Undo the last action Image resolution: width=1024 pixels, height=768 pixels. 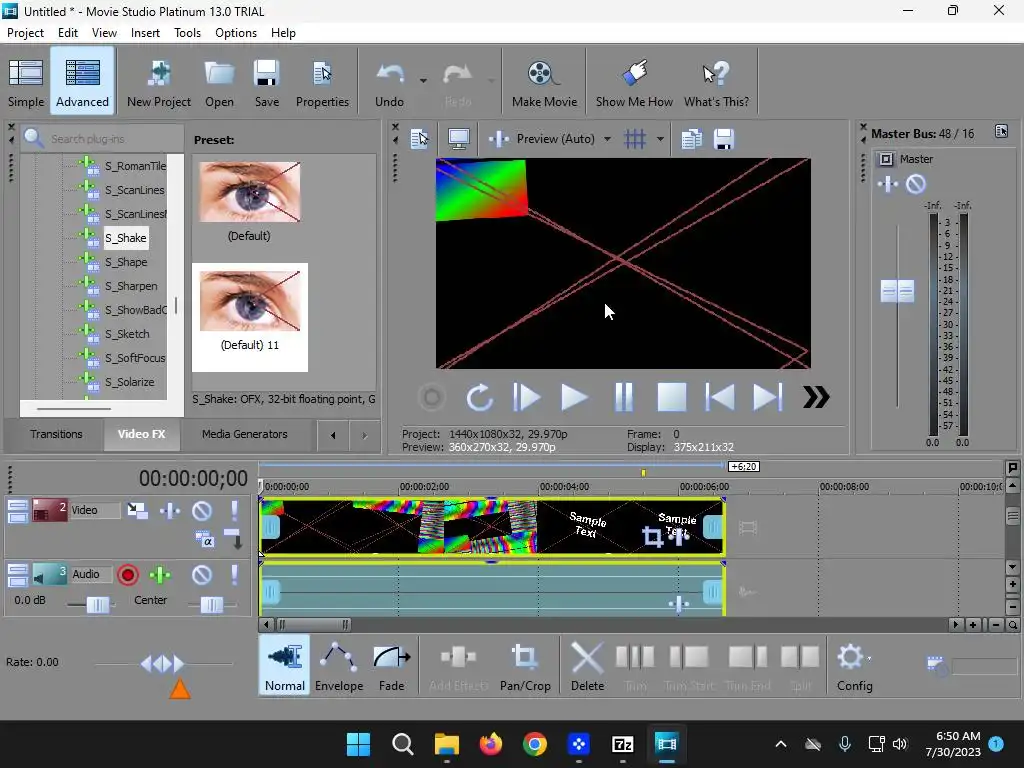click(x=390, y=82)
